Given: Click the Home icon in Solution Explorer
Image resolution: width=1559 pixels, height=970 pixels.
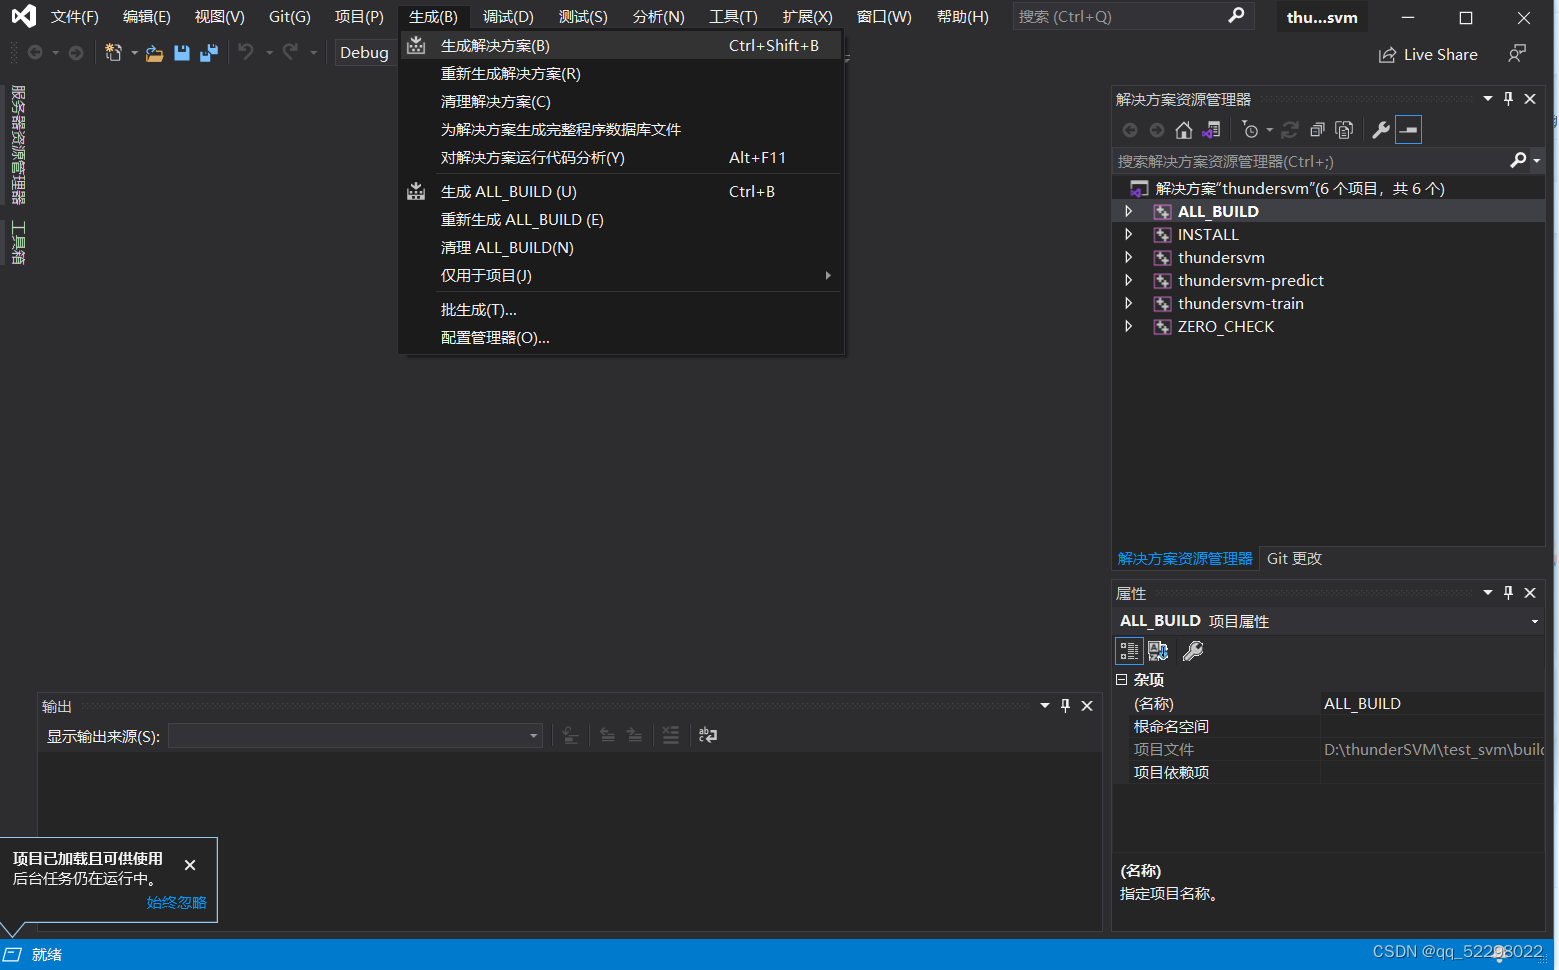Looking at the screenshot, I should coord(1184,129).
